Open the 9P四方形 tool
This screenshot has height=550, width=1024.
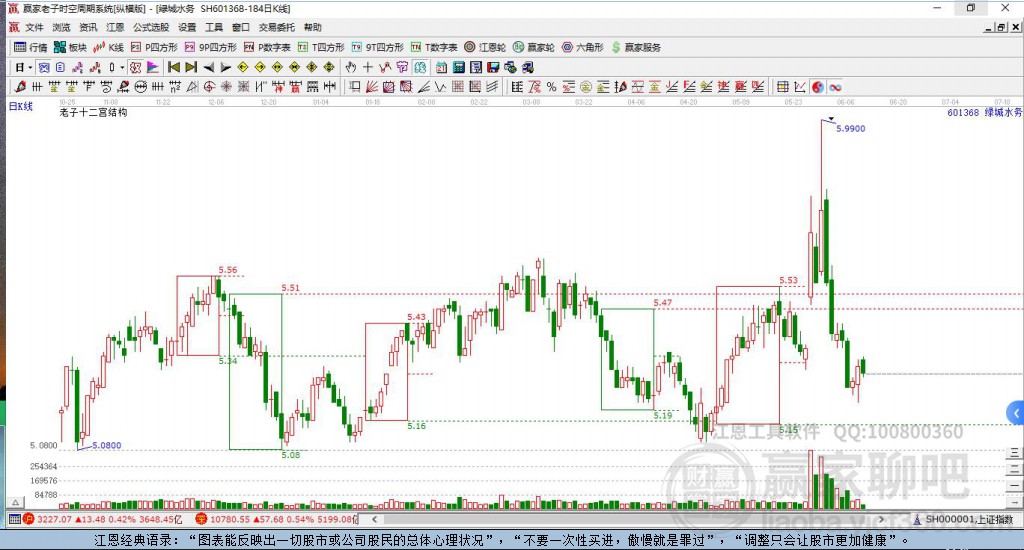[210, 47]
